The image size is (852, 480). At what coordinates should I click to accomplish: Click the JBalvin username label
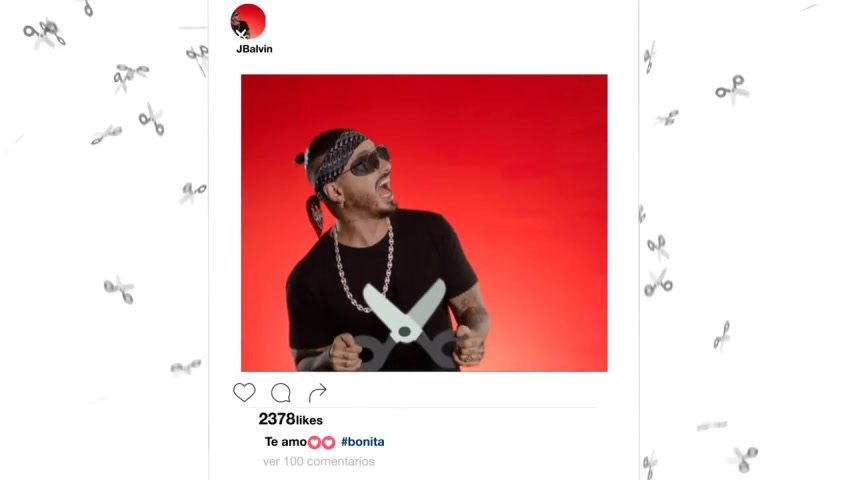(x=254, y=49)
